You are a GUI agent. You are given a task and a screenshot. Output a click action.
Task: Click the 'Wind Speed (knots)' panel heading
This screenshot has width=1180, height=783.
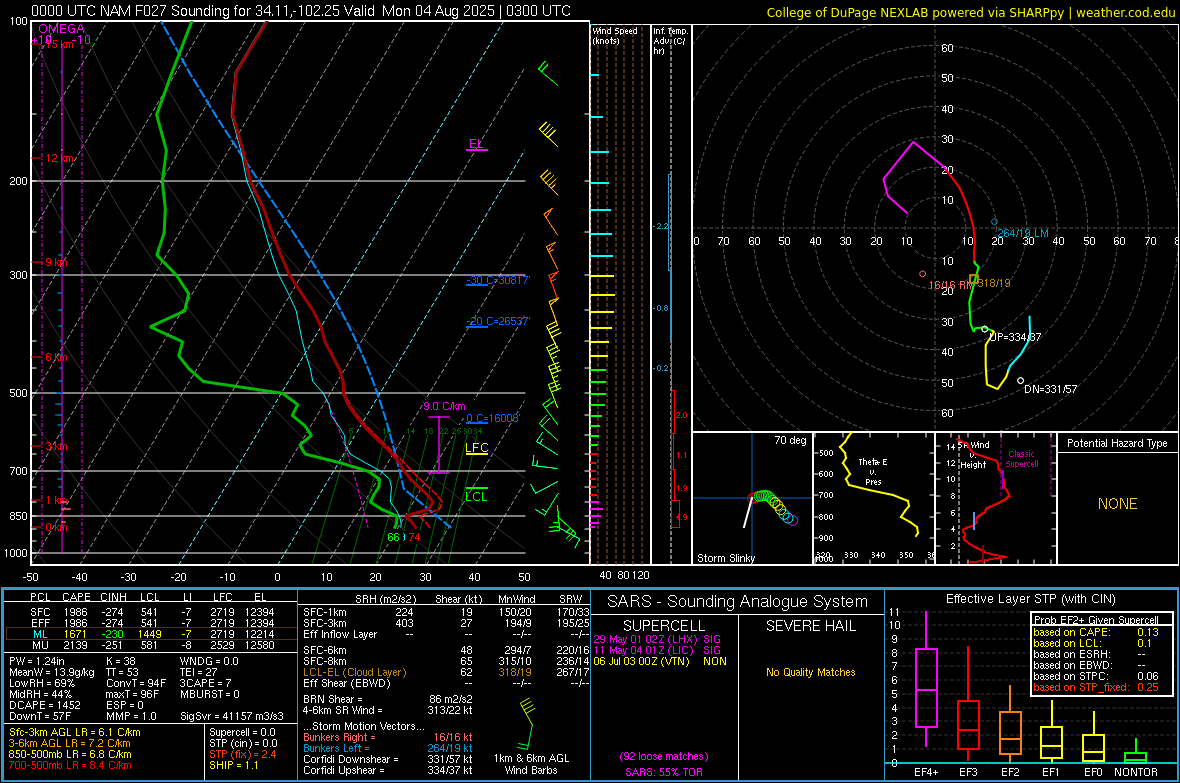(x=615, y=35)
